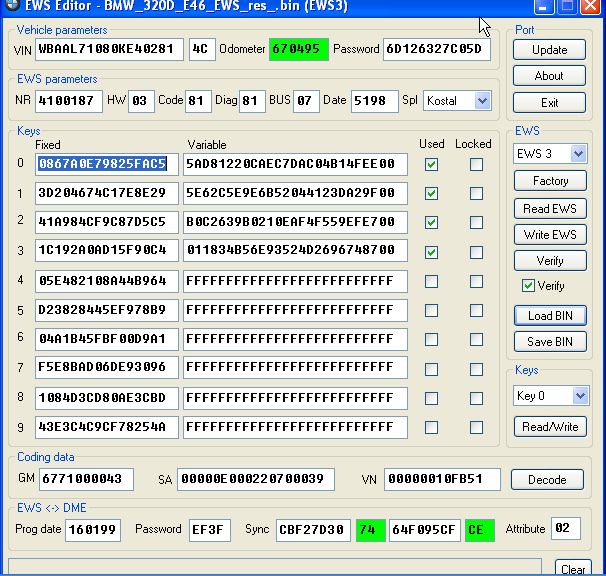Click key 9 fixed code 43E3C4C9CF78254A
This screenshot has height=576, width=606.
(x=107, y=427)
